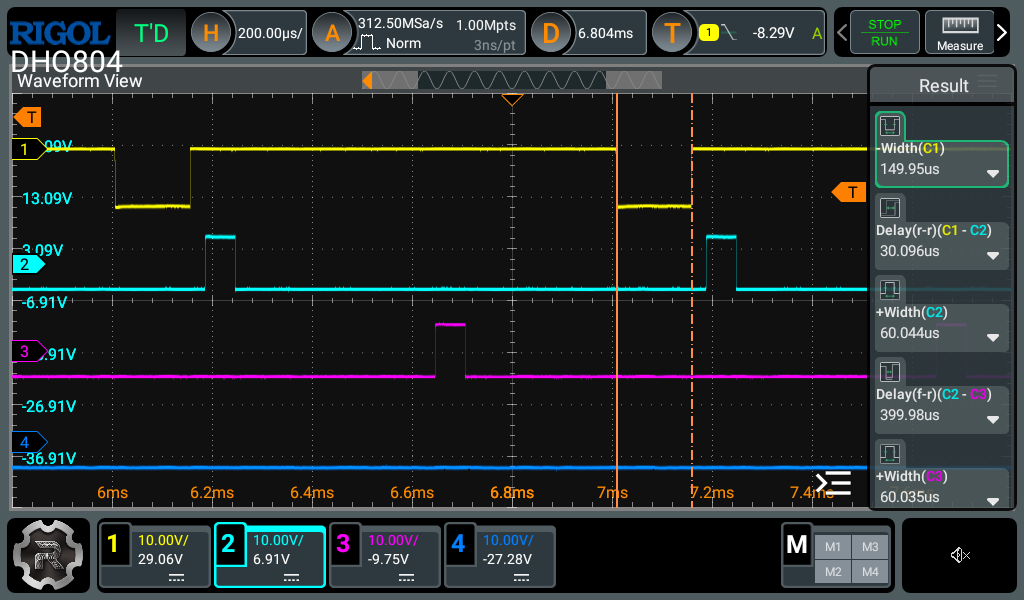
Task: Click the orange trigger level marker on the right
Action: pos(849,192)
